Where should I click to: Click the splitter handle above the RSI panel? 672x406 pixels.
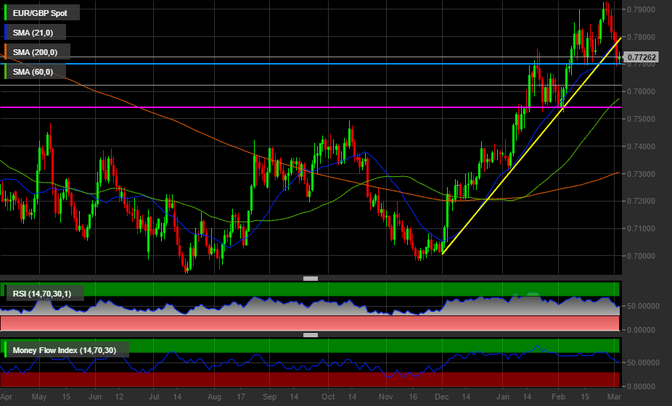click(x=311, y=278)
